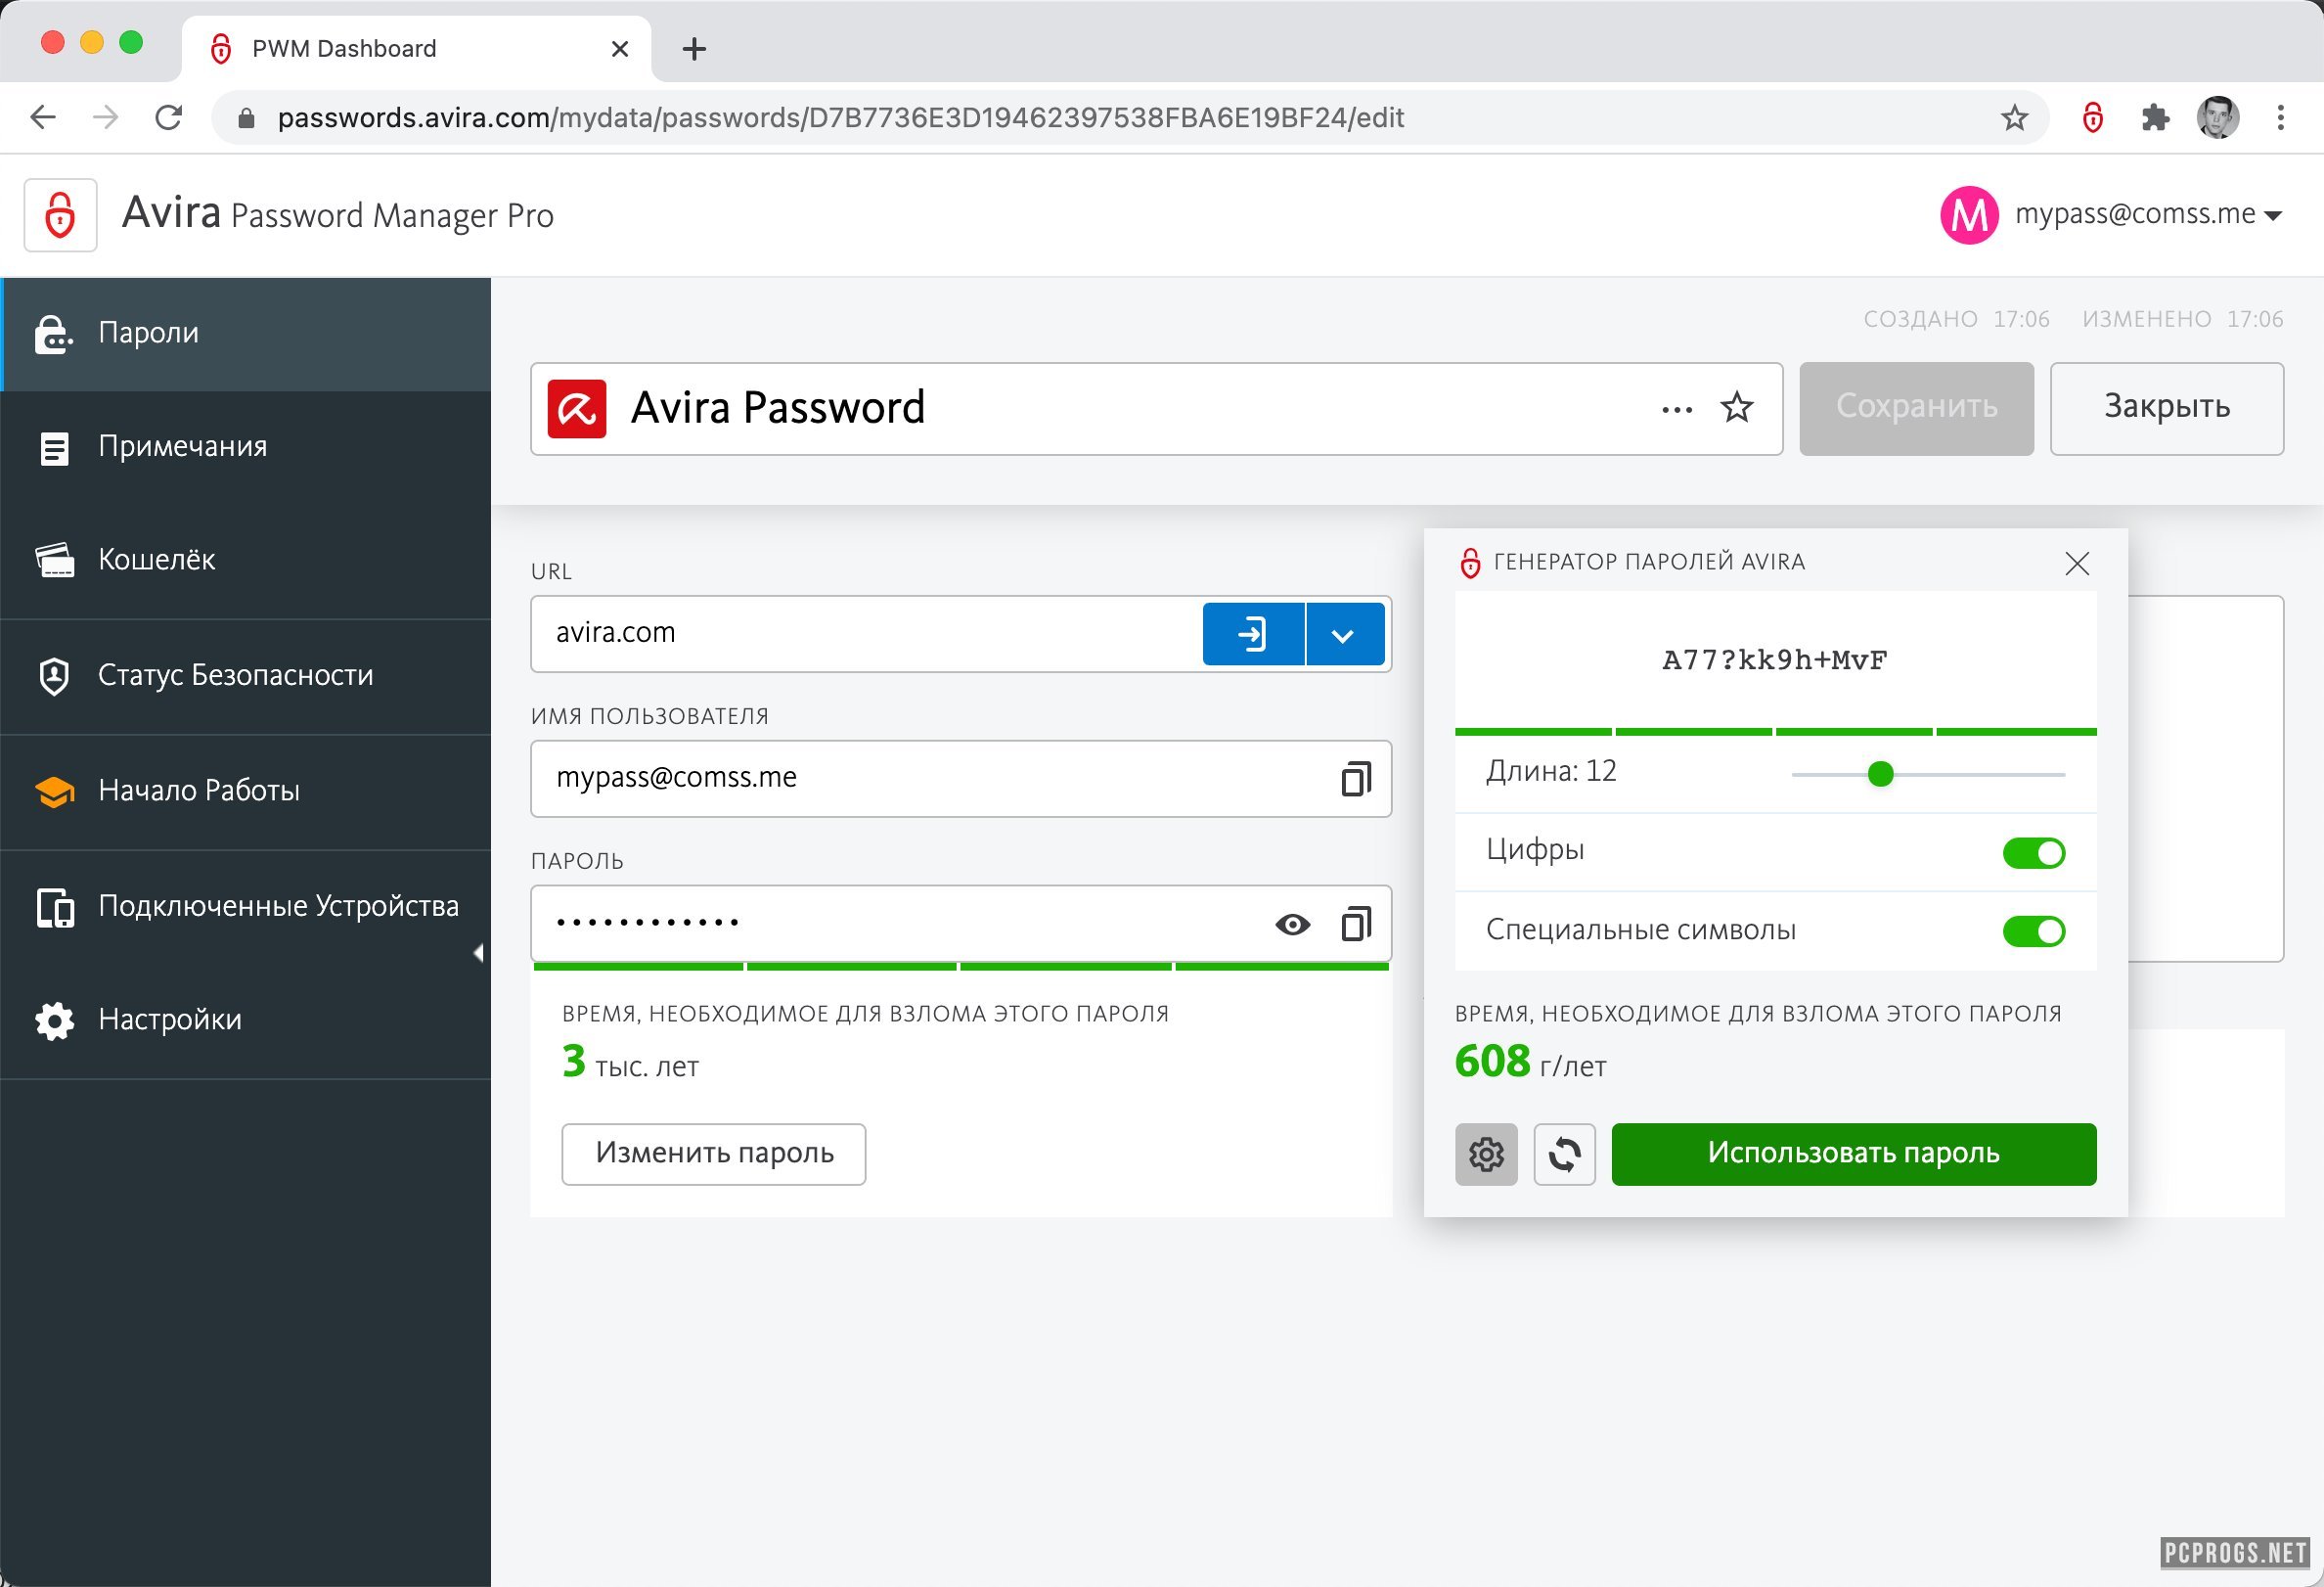The width and height of the screenshot is (2324, 1587).
Task: Click the password length slider handle
Action: tap(1880, 774)
